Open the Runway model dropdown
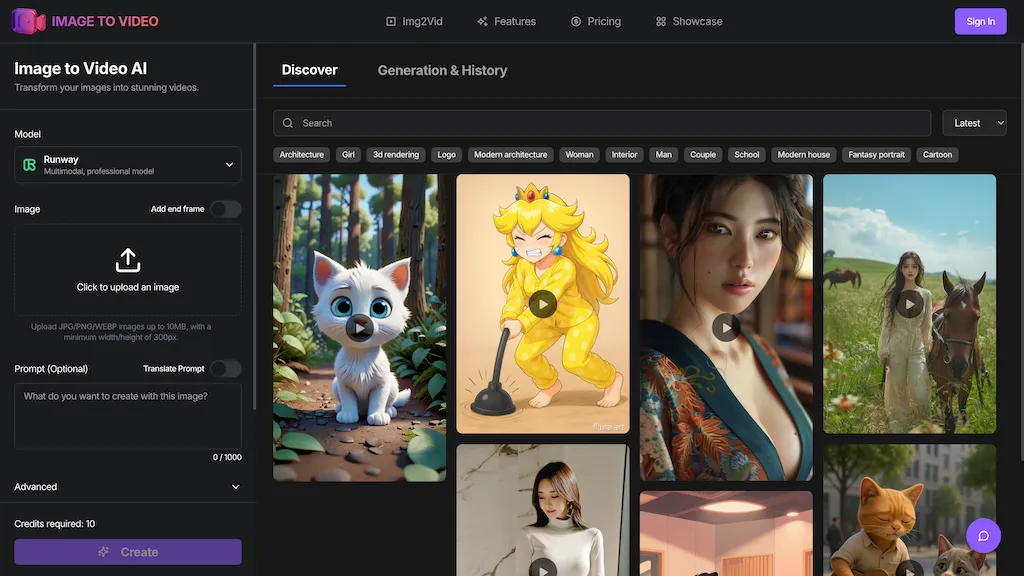The height and width of the screenshot is (576, 1024). [128, 165]
